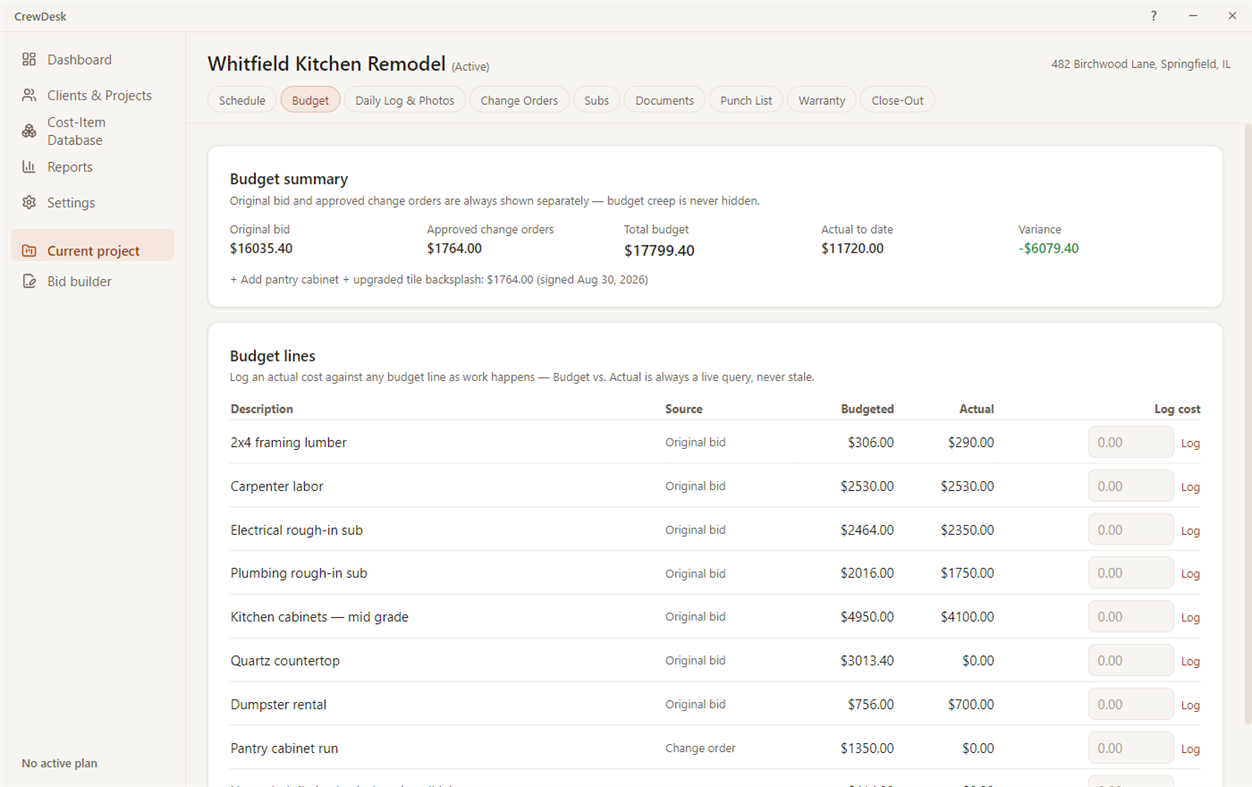The image size is (1252, 787).
Task: Click the main content vertical scrollbar
Action: pyautogui.click(x=1246, y=426)
